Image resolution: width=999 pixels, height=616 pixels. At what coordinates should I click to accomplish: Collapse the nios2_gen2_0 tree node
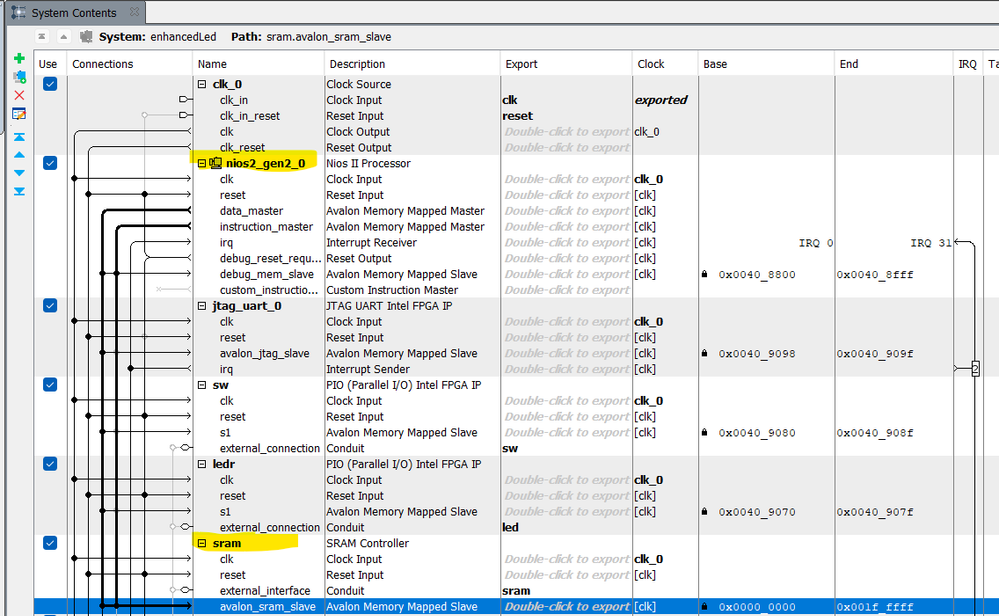pyautogui.click(x=202, y=163)
